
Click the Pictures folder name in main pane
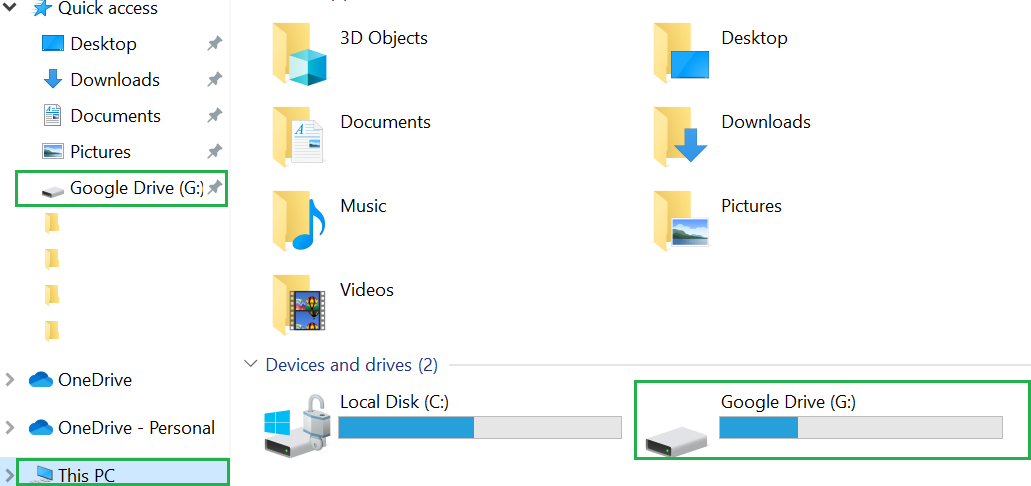tap(752, 206)
